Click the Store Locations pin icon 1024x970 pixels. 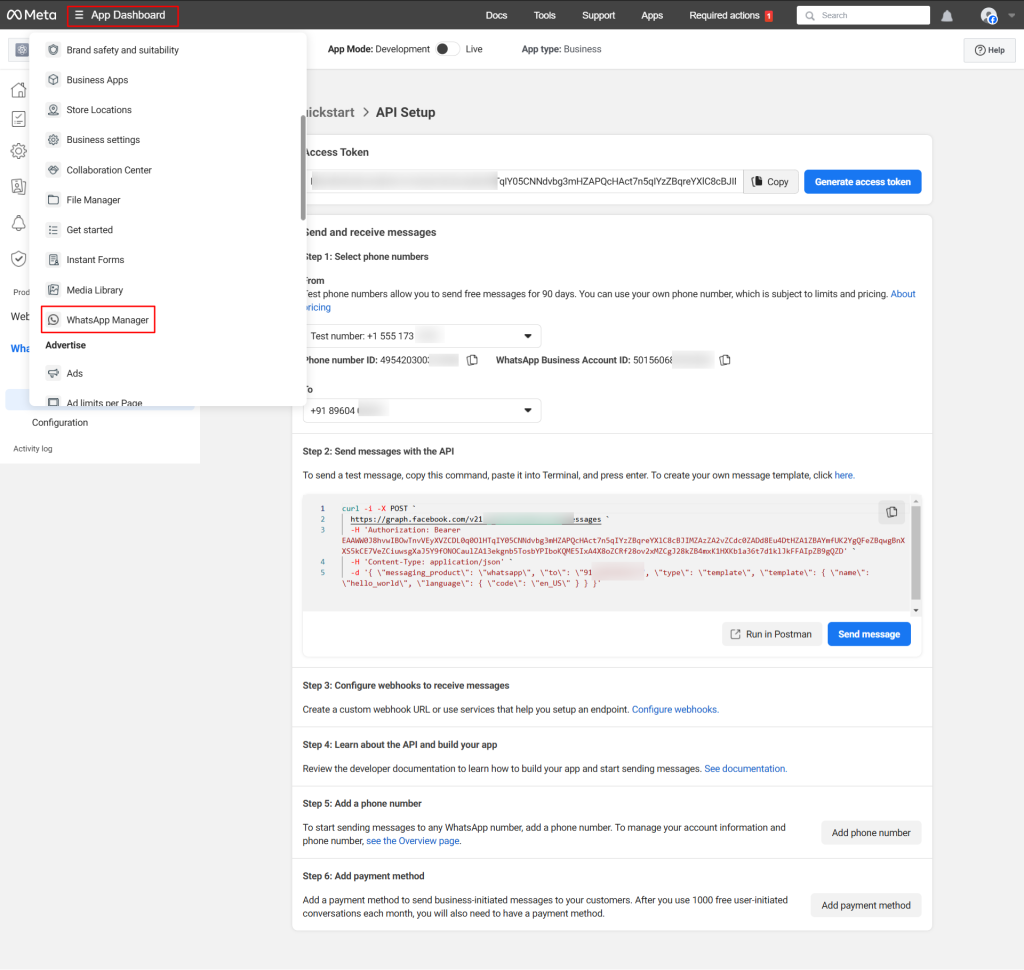coord(54,110)
